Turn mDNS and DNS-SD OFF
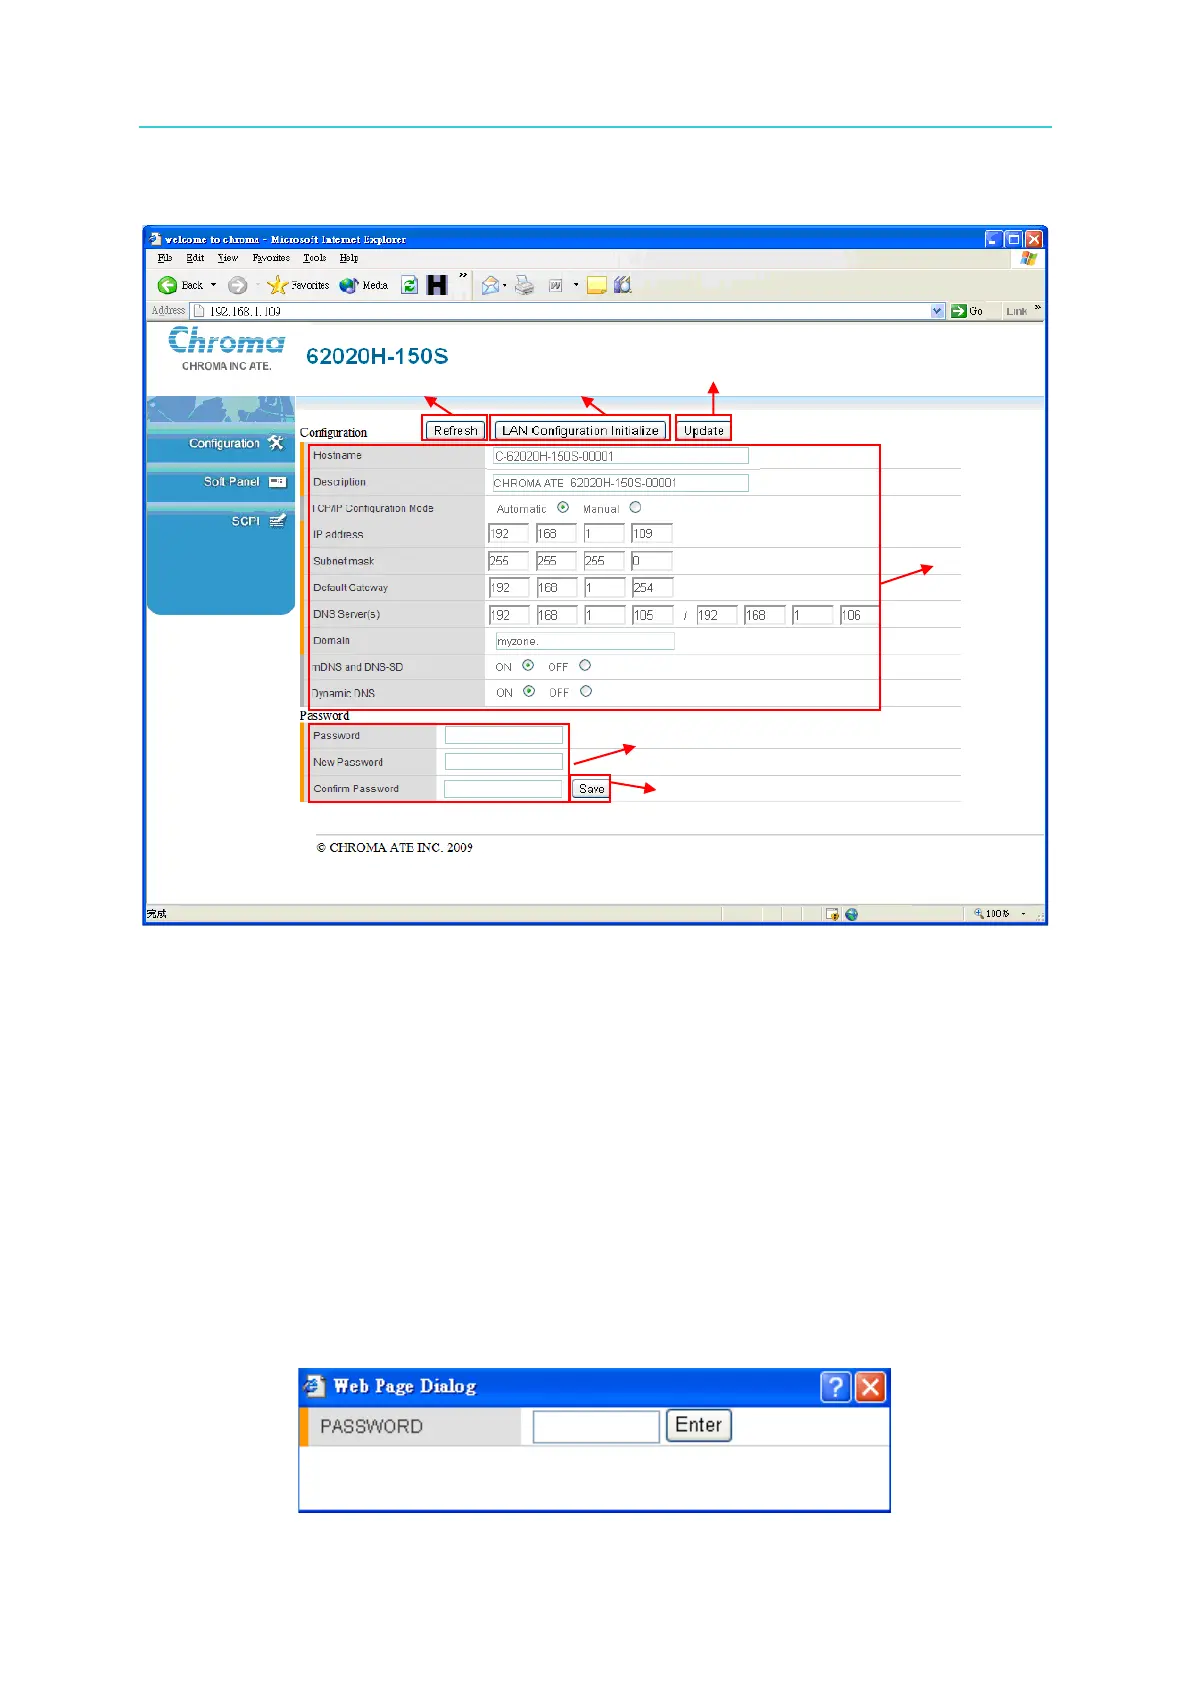 (x=585, y=666)
